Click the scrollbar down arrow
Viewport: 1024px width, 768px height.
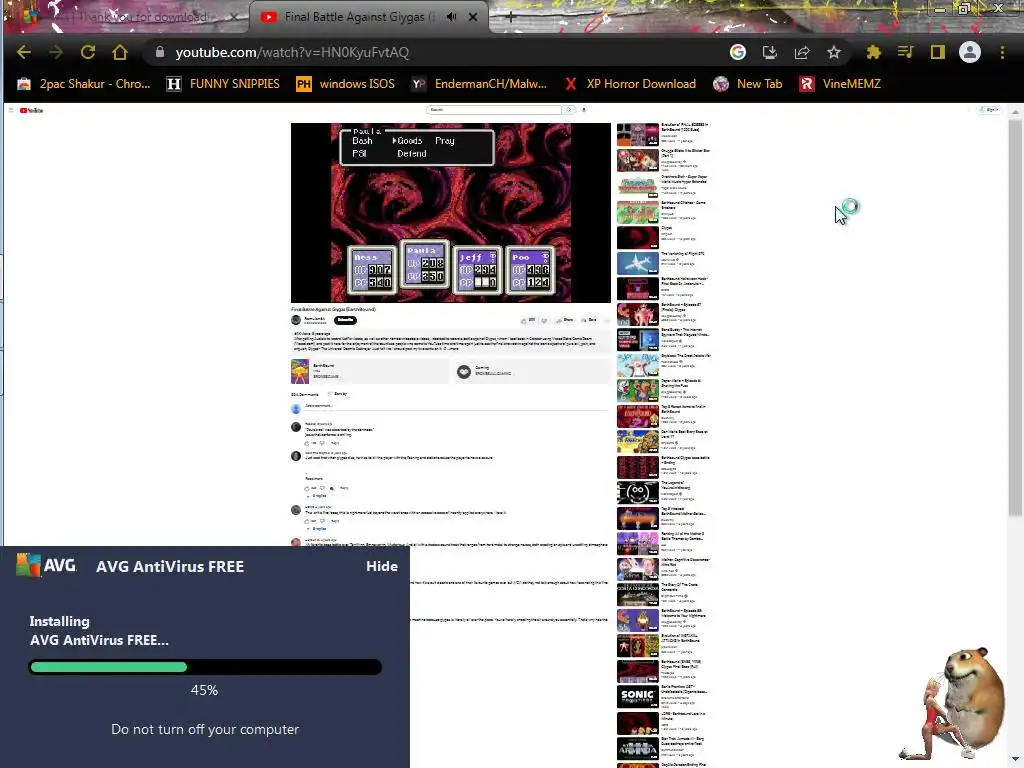[1015, 761]
